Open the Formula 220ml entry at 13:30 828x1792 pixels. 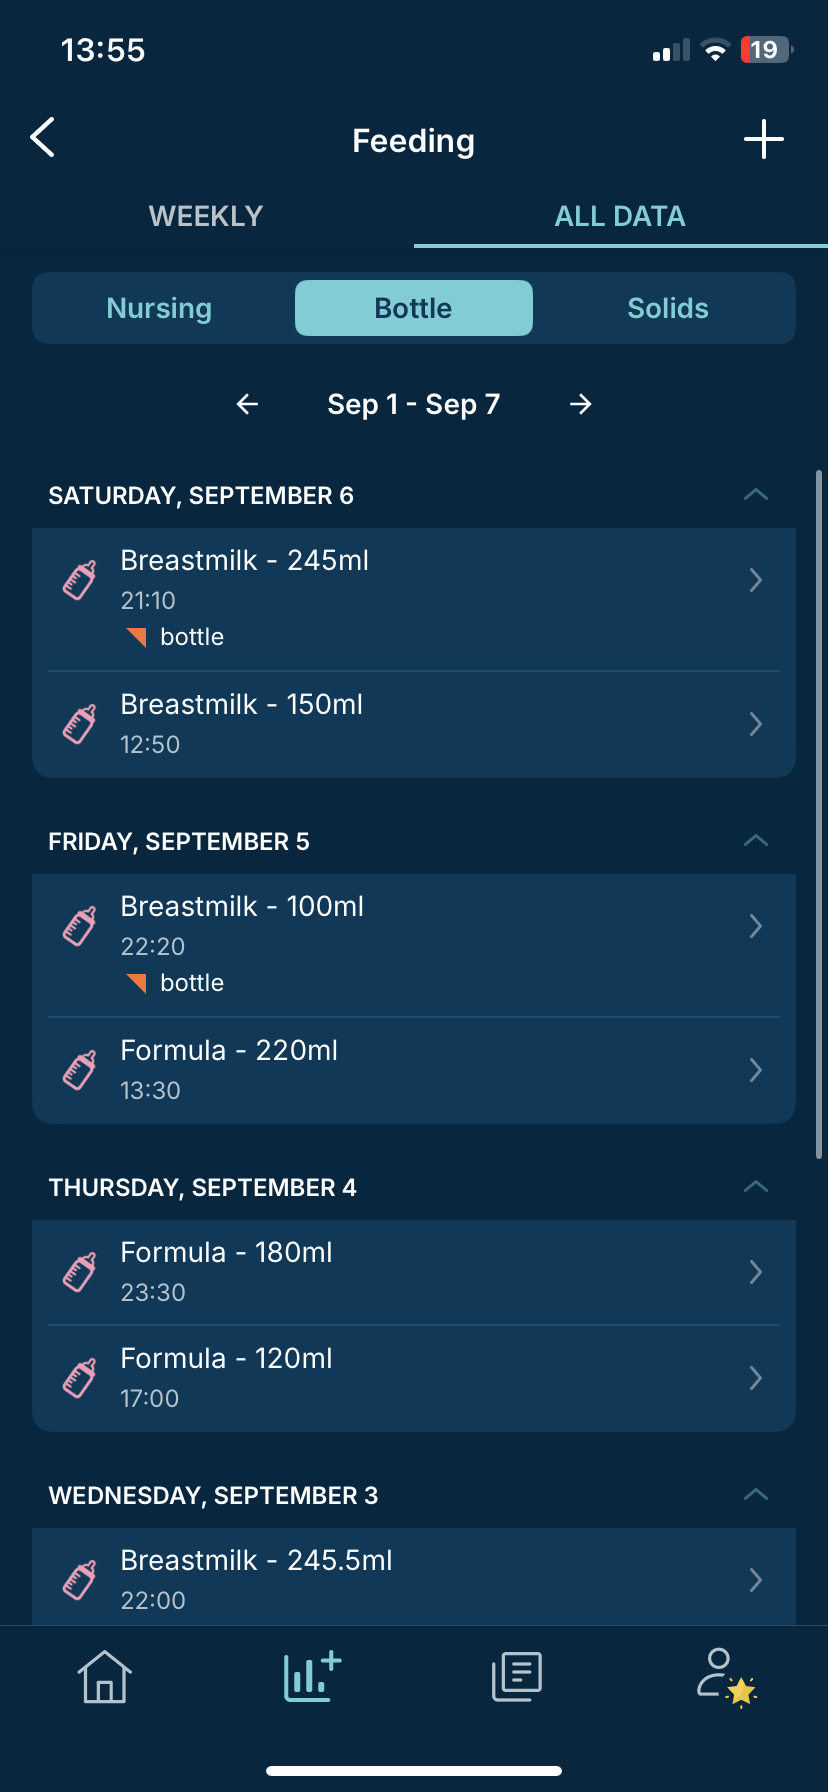pyautogui.click(x=414, y=1070)
